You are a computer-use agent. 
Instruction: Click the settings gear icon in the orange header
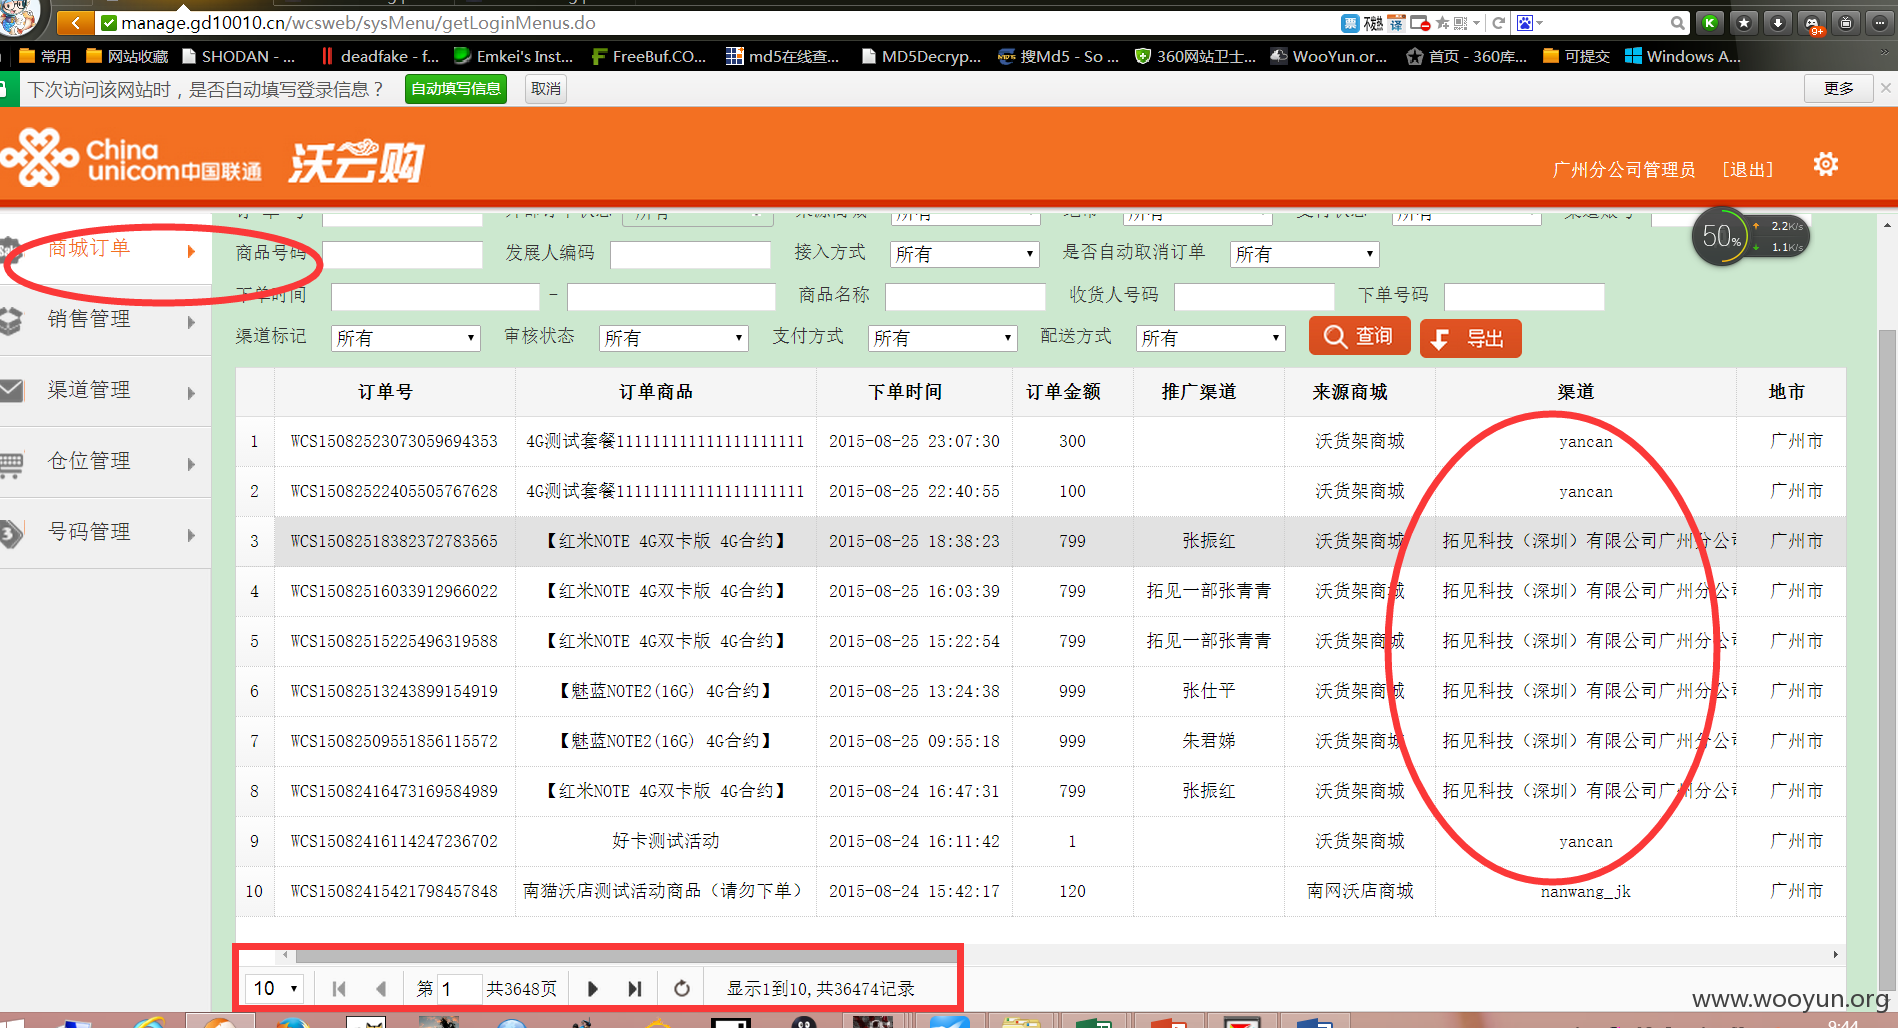[x=1826, y=164]
